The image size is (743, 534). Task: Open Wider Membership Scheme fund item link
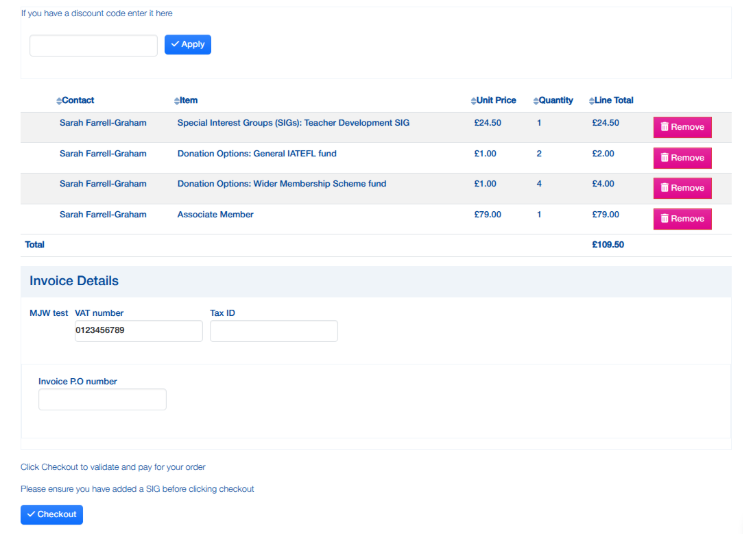(x=281, y=184)
